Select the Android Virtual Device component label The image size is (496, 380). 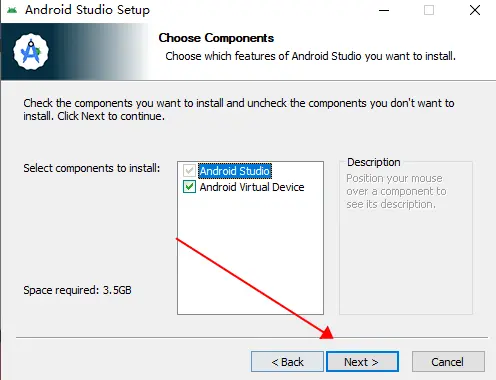252,187
